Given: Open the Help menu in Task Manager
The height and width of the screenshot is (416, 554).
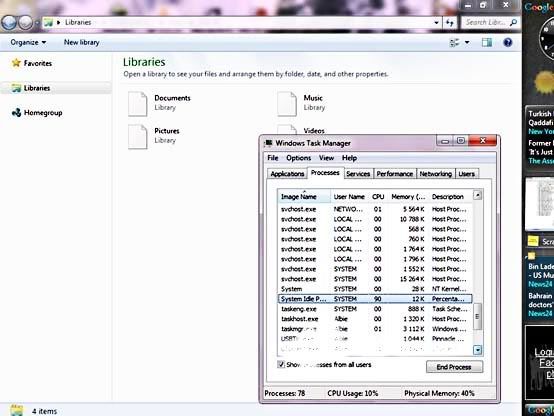Looking at the screenshot, I should coord(349,158).
